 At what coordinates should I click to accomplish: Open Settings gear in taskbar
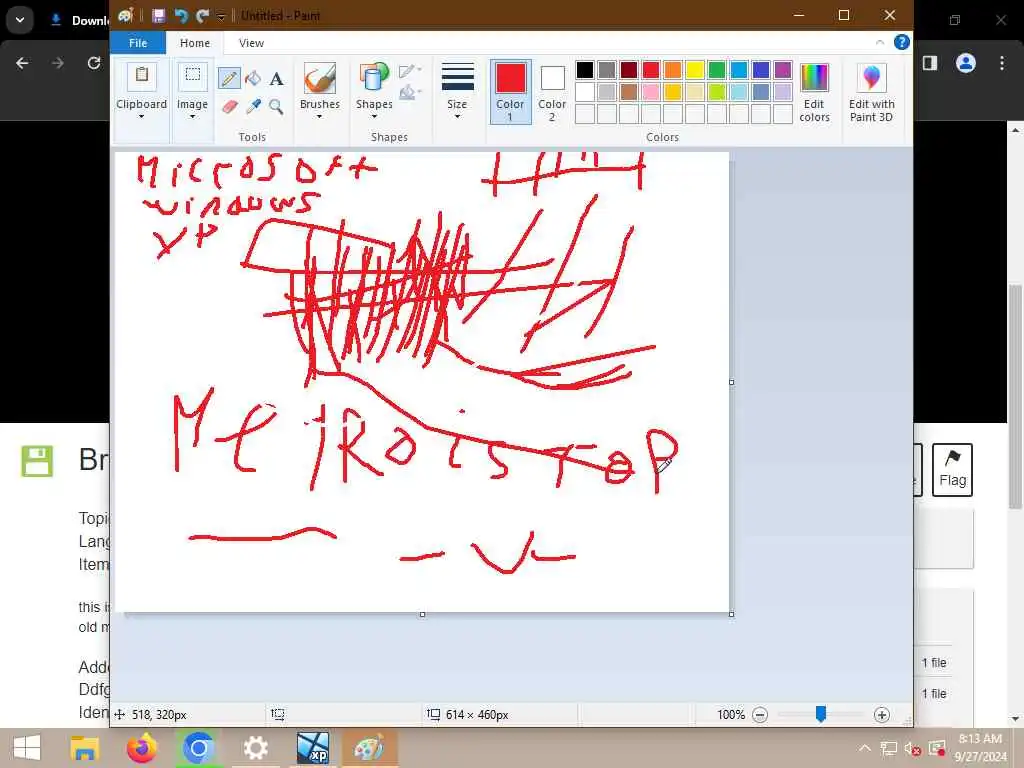pos(255,748)
